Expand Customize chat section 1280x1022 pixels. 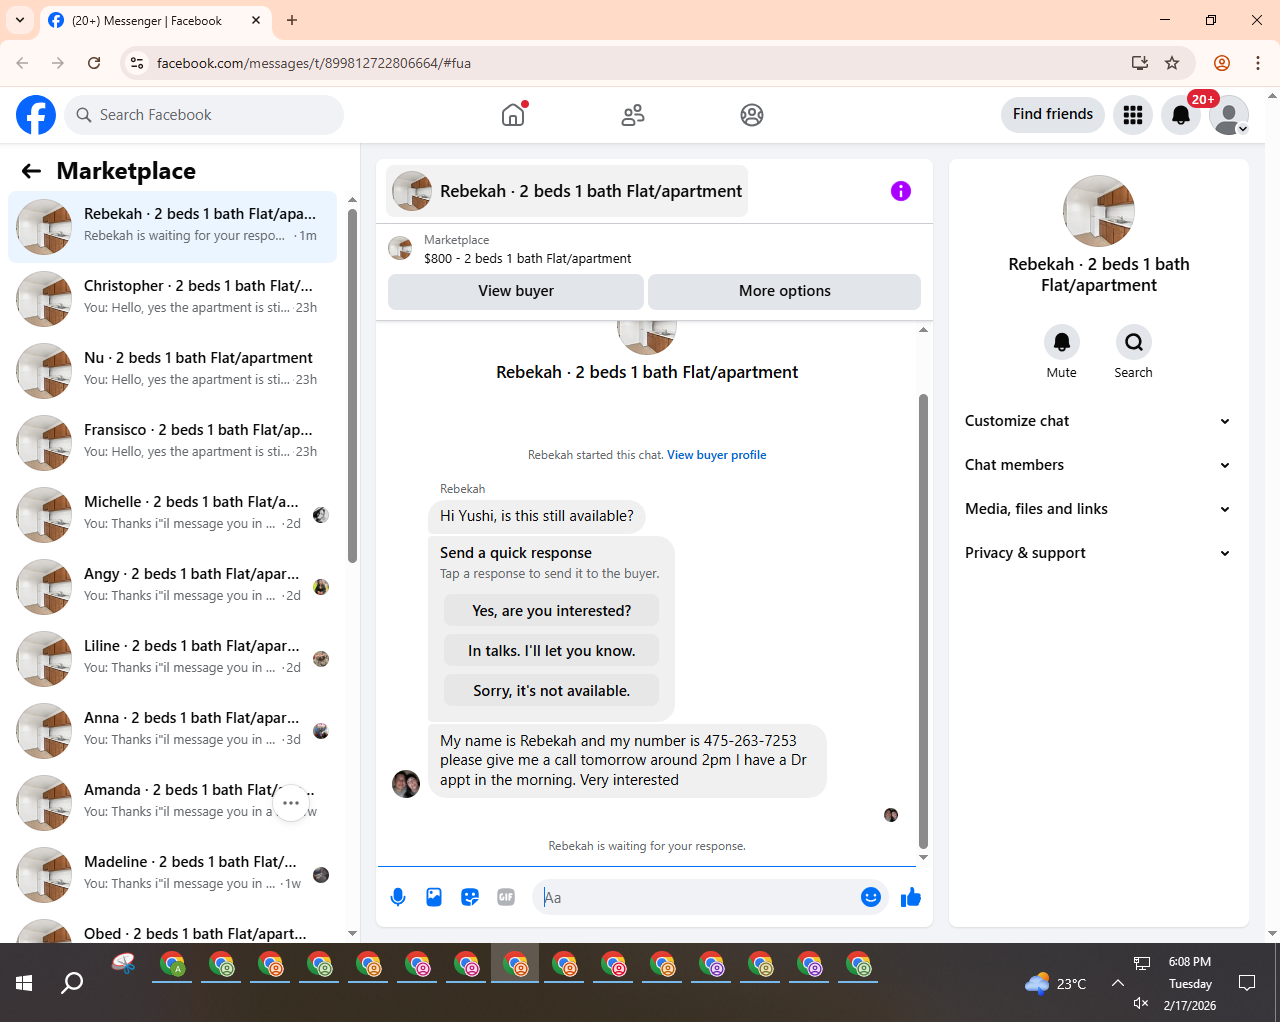click(1098, 421)
